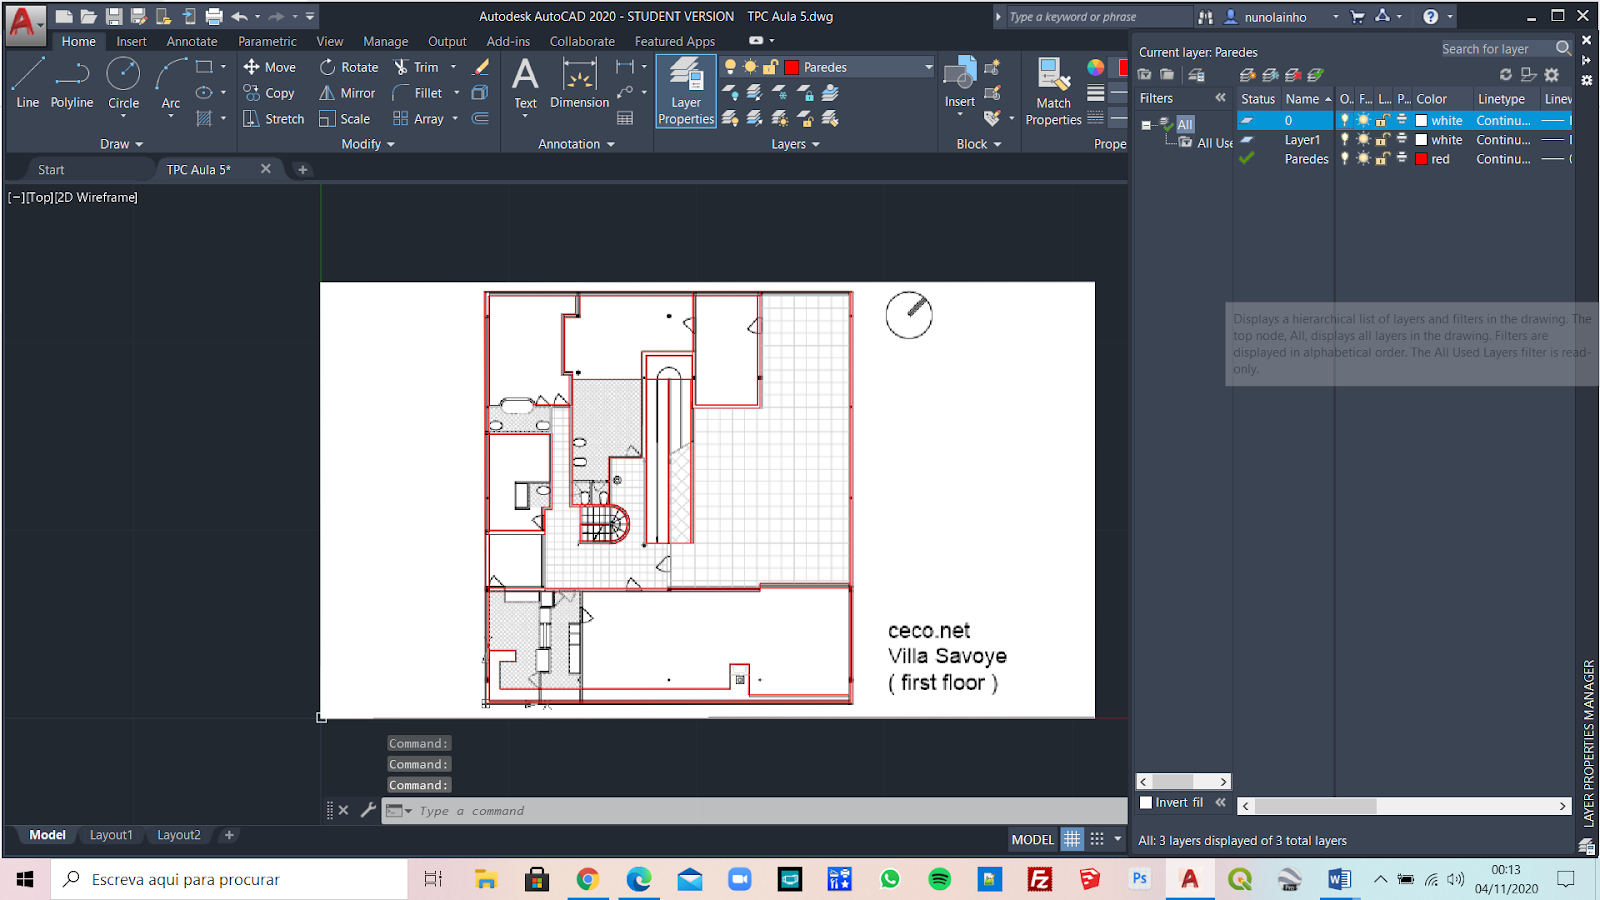Open Layer Properties manager button

coord(686,91)
